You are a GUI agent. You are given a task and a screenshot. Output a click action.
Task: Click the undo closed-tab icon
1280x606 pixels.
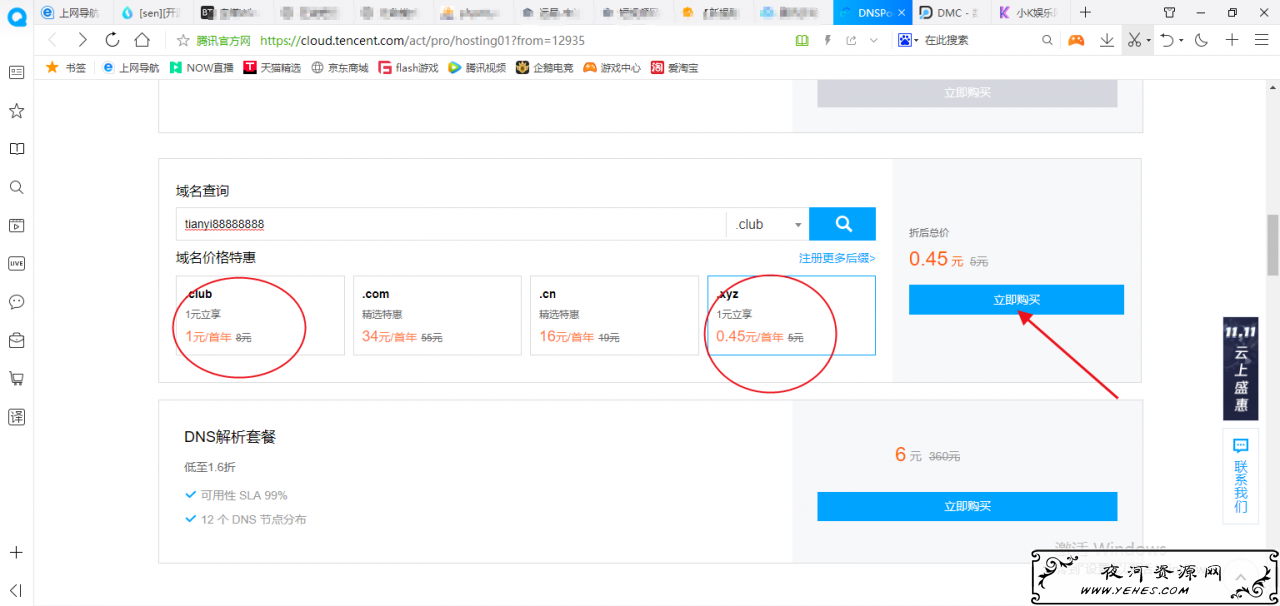click(x=1166, y=40)
